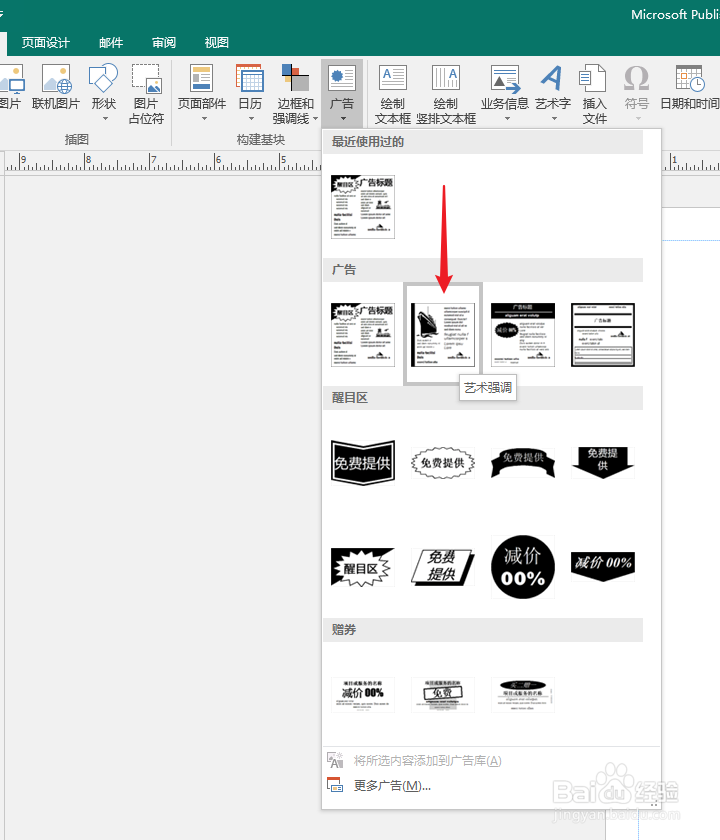
Task: Open 业务信息 business information menu
Action: (505, 87)
